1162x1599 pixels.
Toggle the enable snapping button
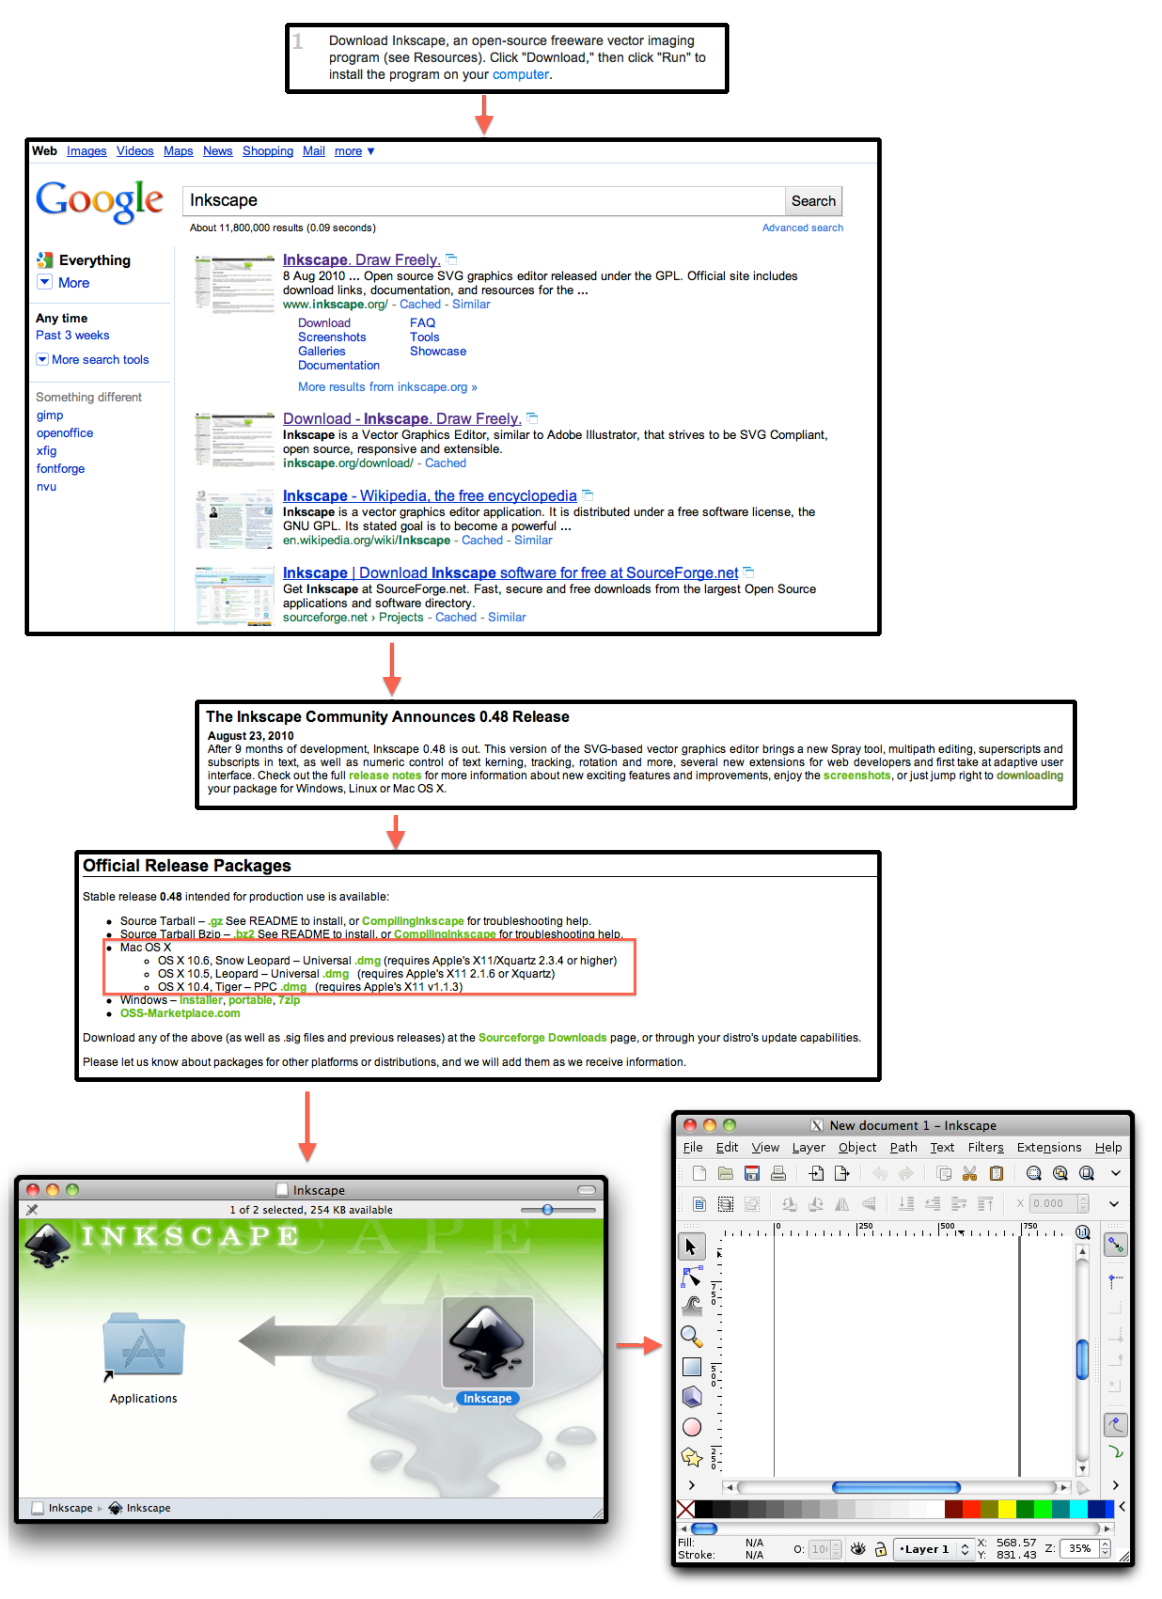[1115, 1245]
